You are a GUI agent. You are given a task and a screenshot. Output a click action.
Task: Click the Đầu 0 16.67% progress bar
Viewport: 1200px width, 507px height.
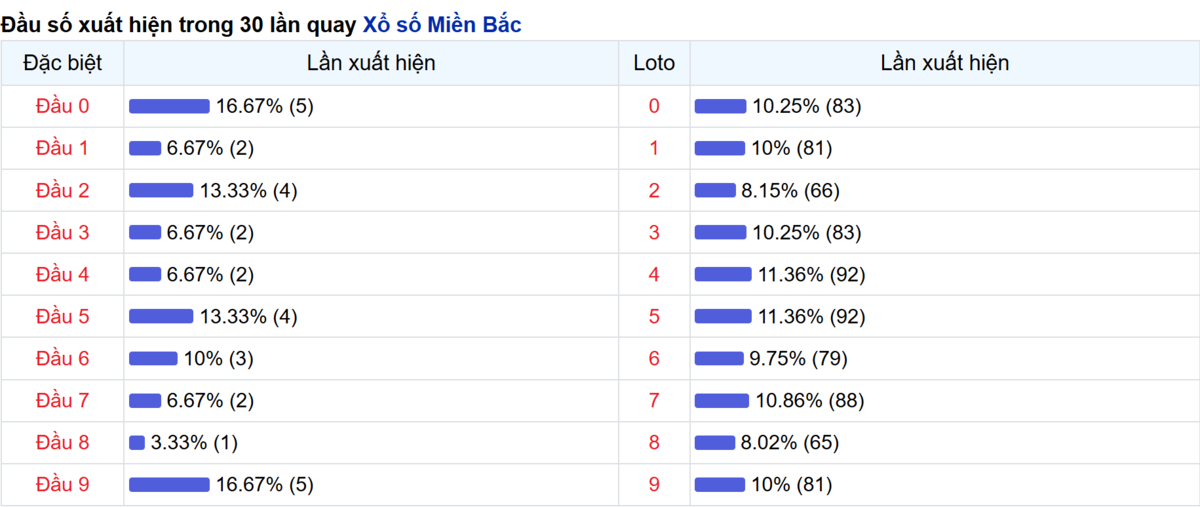coord(169,106)
